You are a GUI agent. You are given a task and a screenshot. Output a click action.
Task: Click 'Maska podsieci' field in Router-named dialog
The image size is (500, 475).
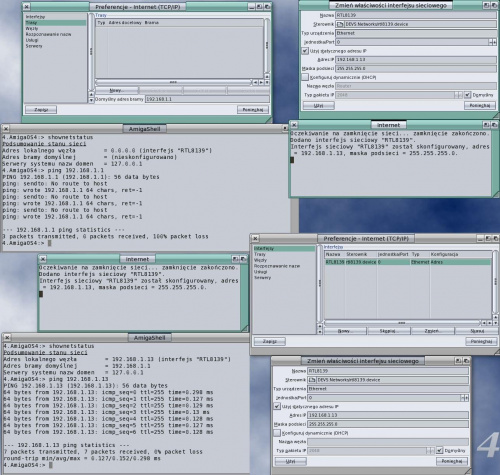click(416, 68)
